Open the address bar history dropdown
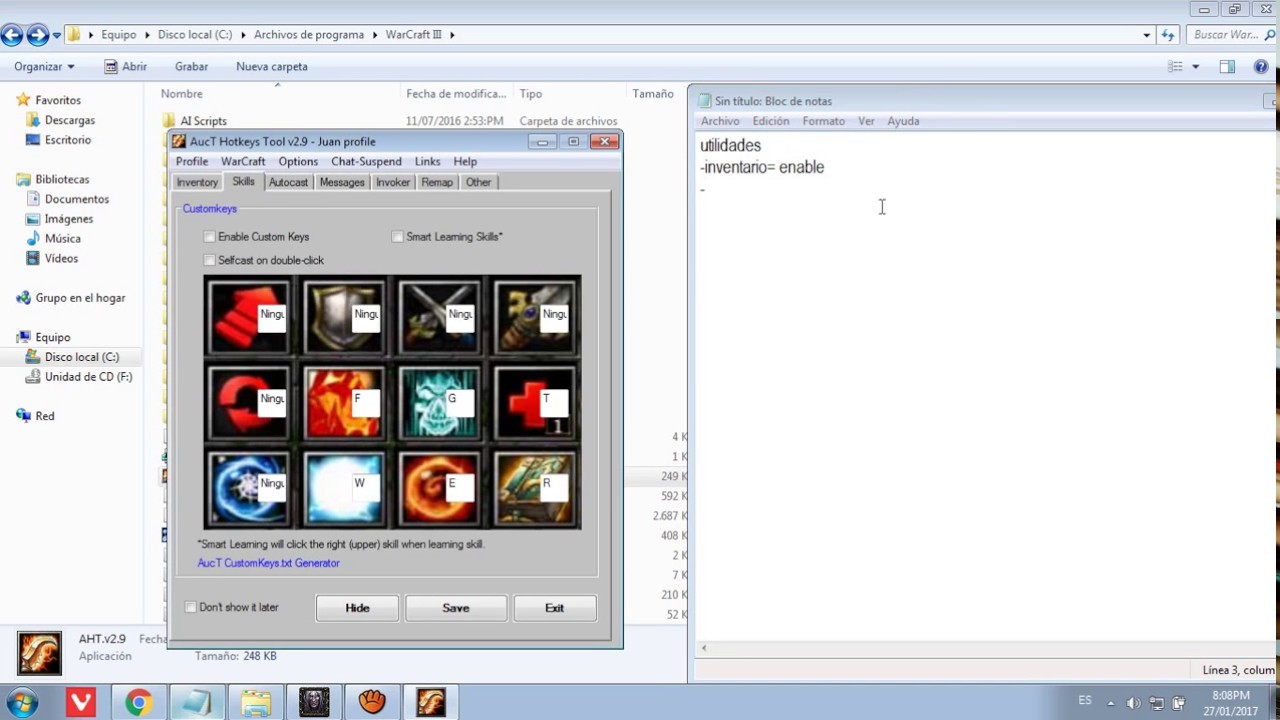The height and width of the screenshot is (720, 1280). pyautogui.click(x=1146, y=35)
